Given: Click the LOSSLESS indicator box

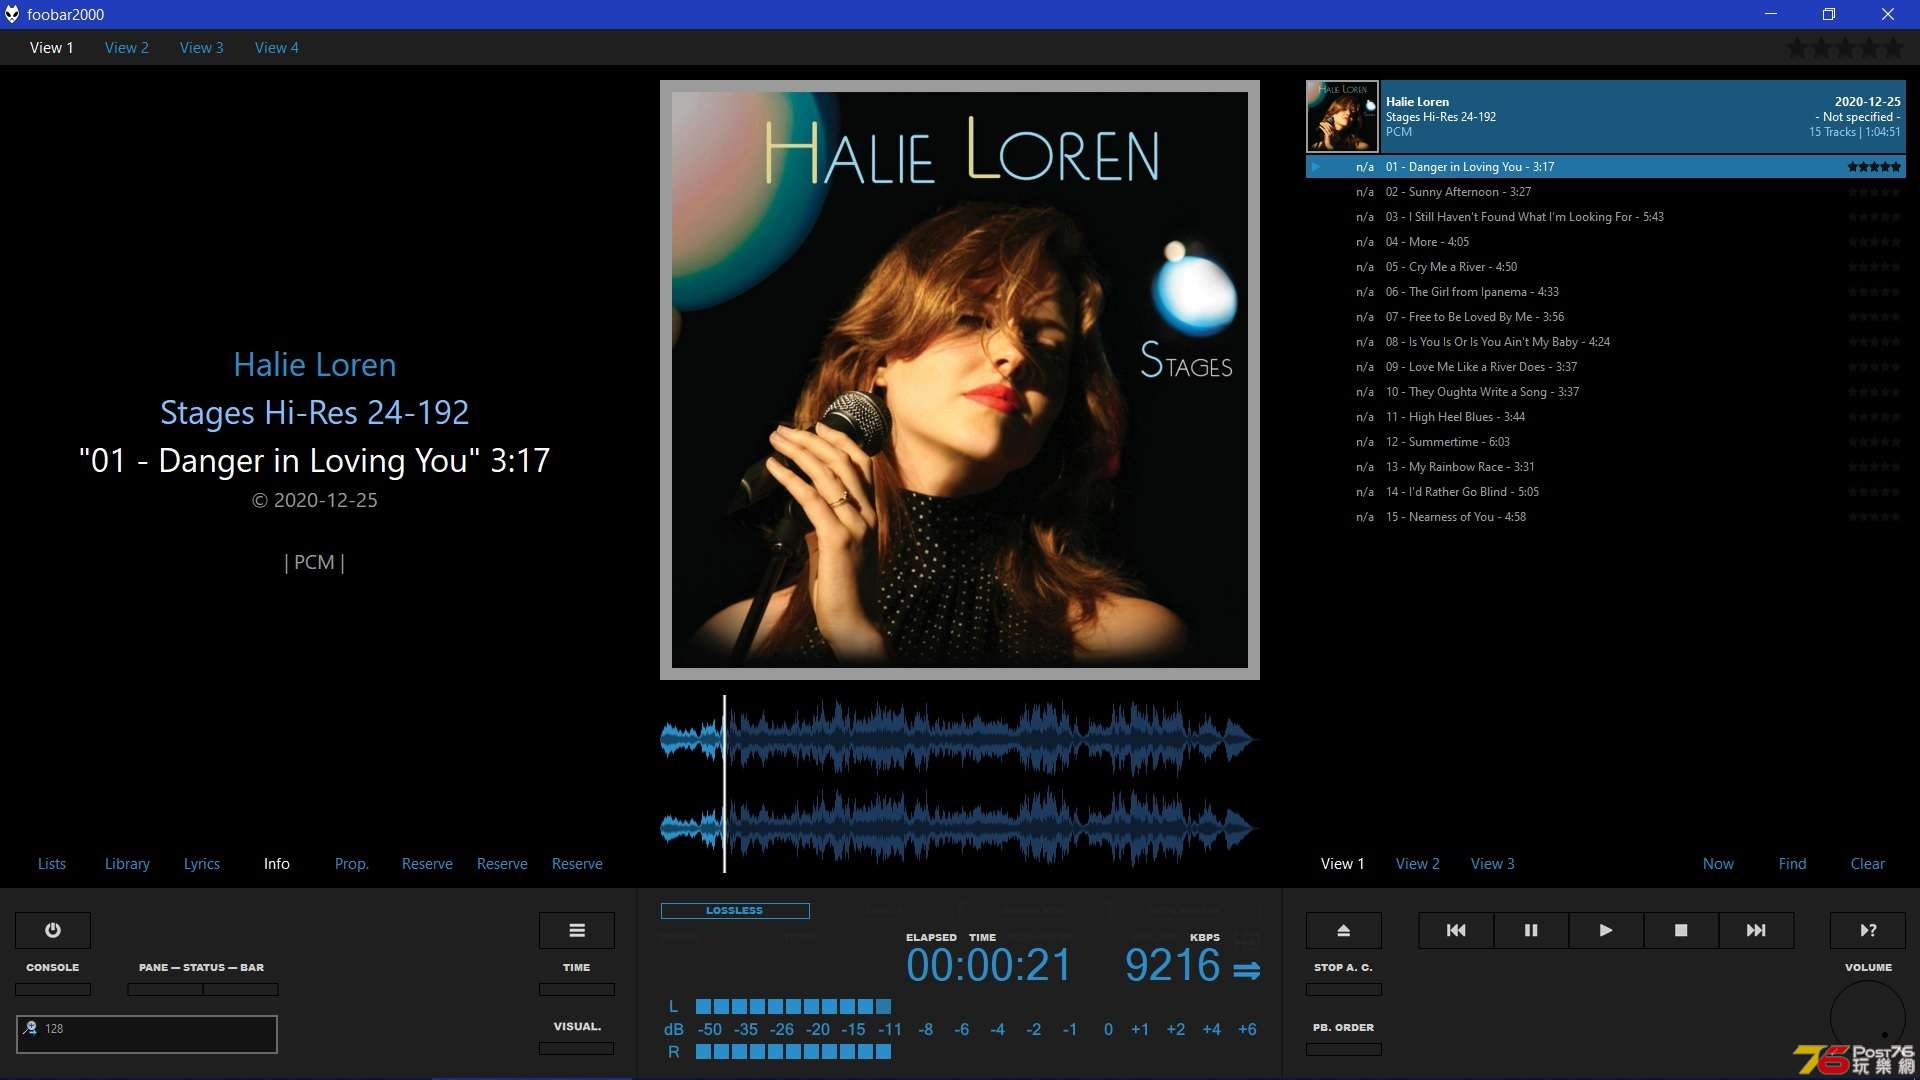Looking at the screenshot, I should tap(735, 911).
